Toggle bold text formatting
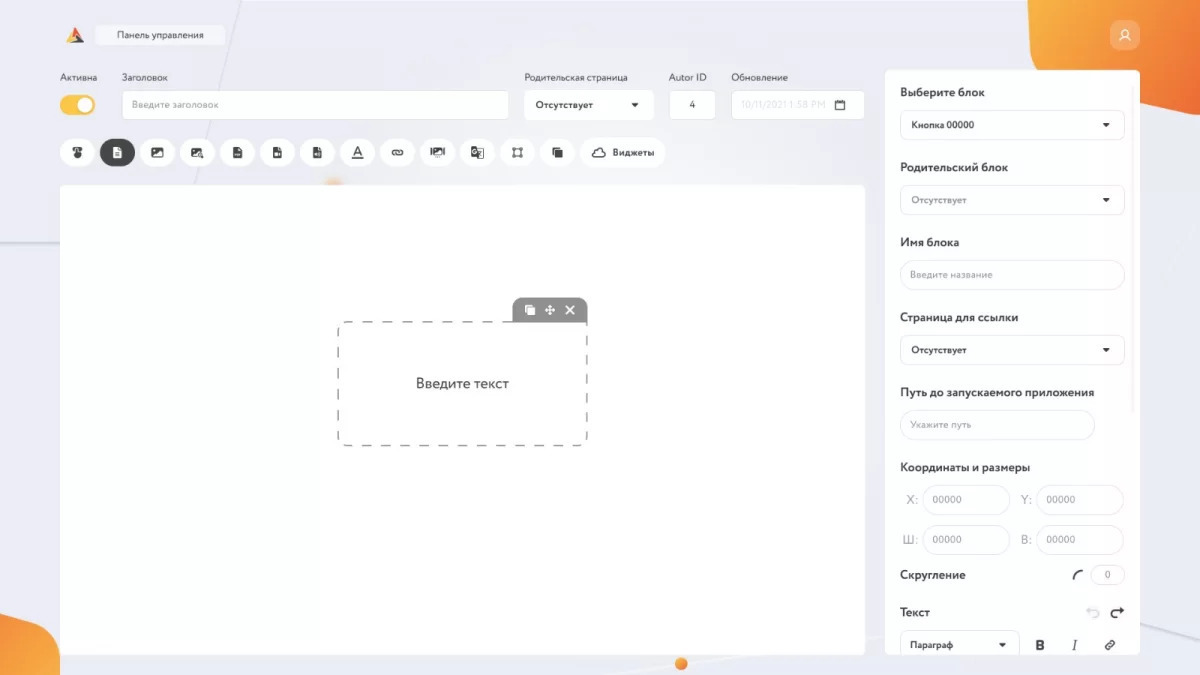Image resolution: width=1200 pixels, height=675 pixels. (x=1040, y=645)
